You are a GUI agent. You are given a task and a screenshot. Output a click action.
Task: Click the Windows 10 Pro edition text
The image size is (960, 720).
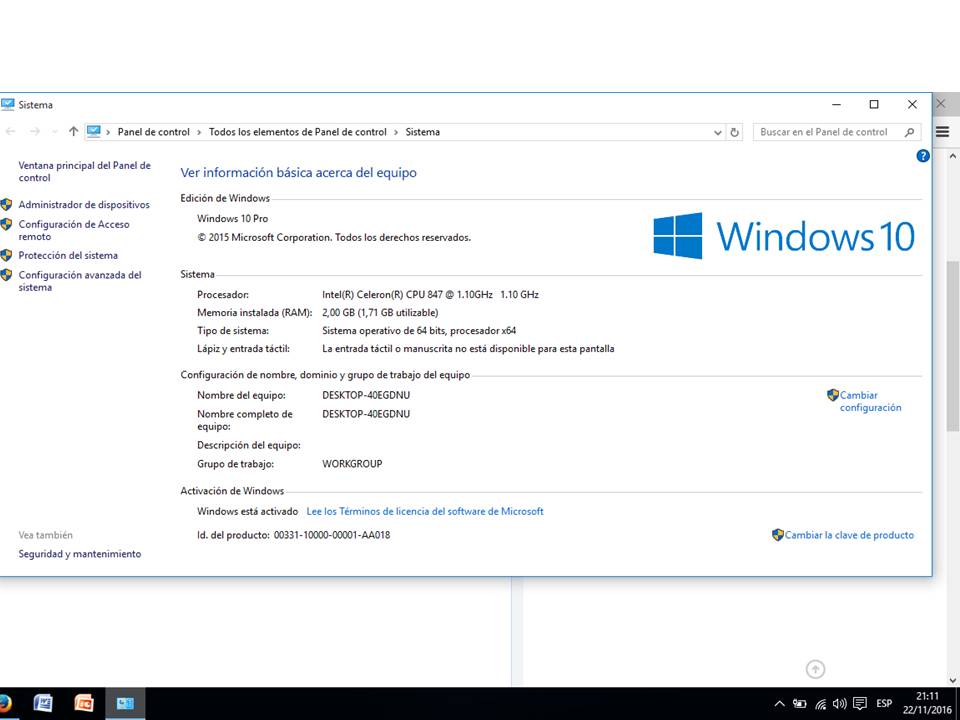click(233, 219)
